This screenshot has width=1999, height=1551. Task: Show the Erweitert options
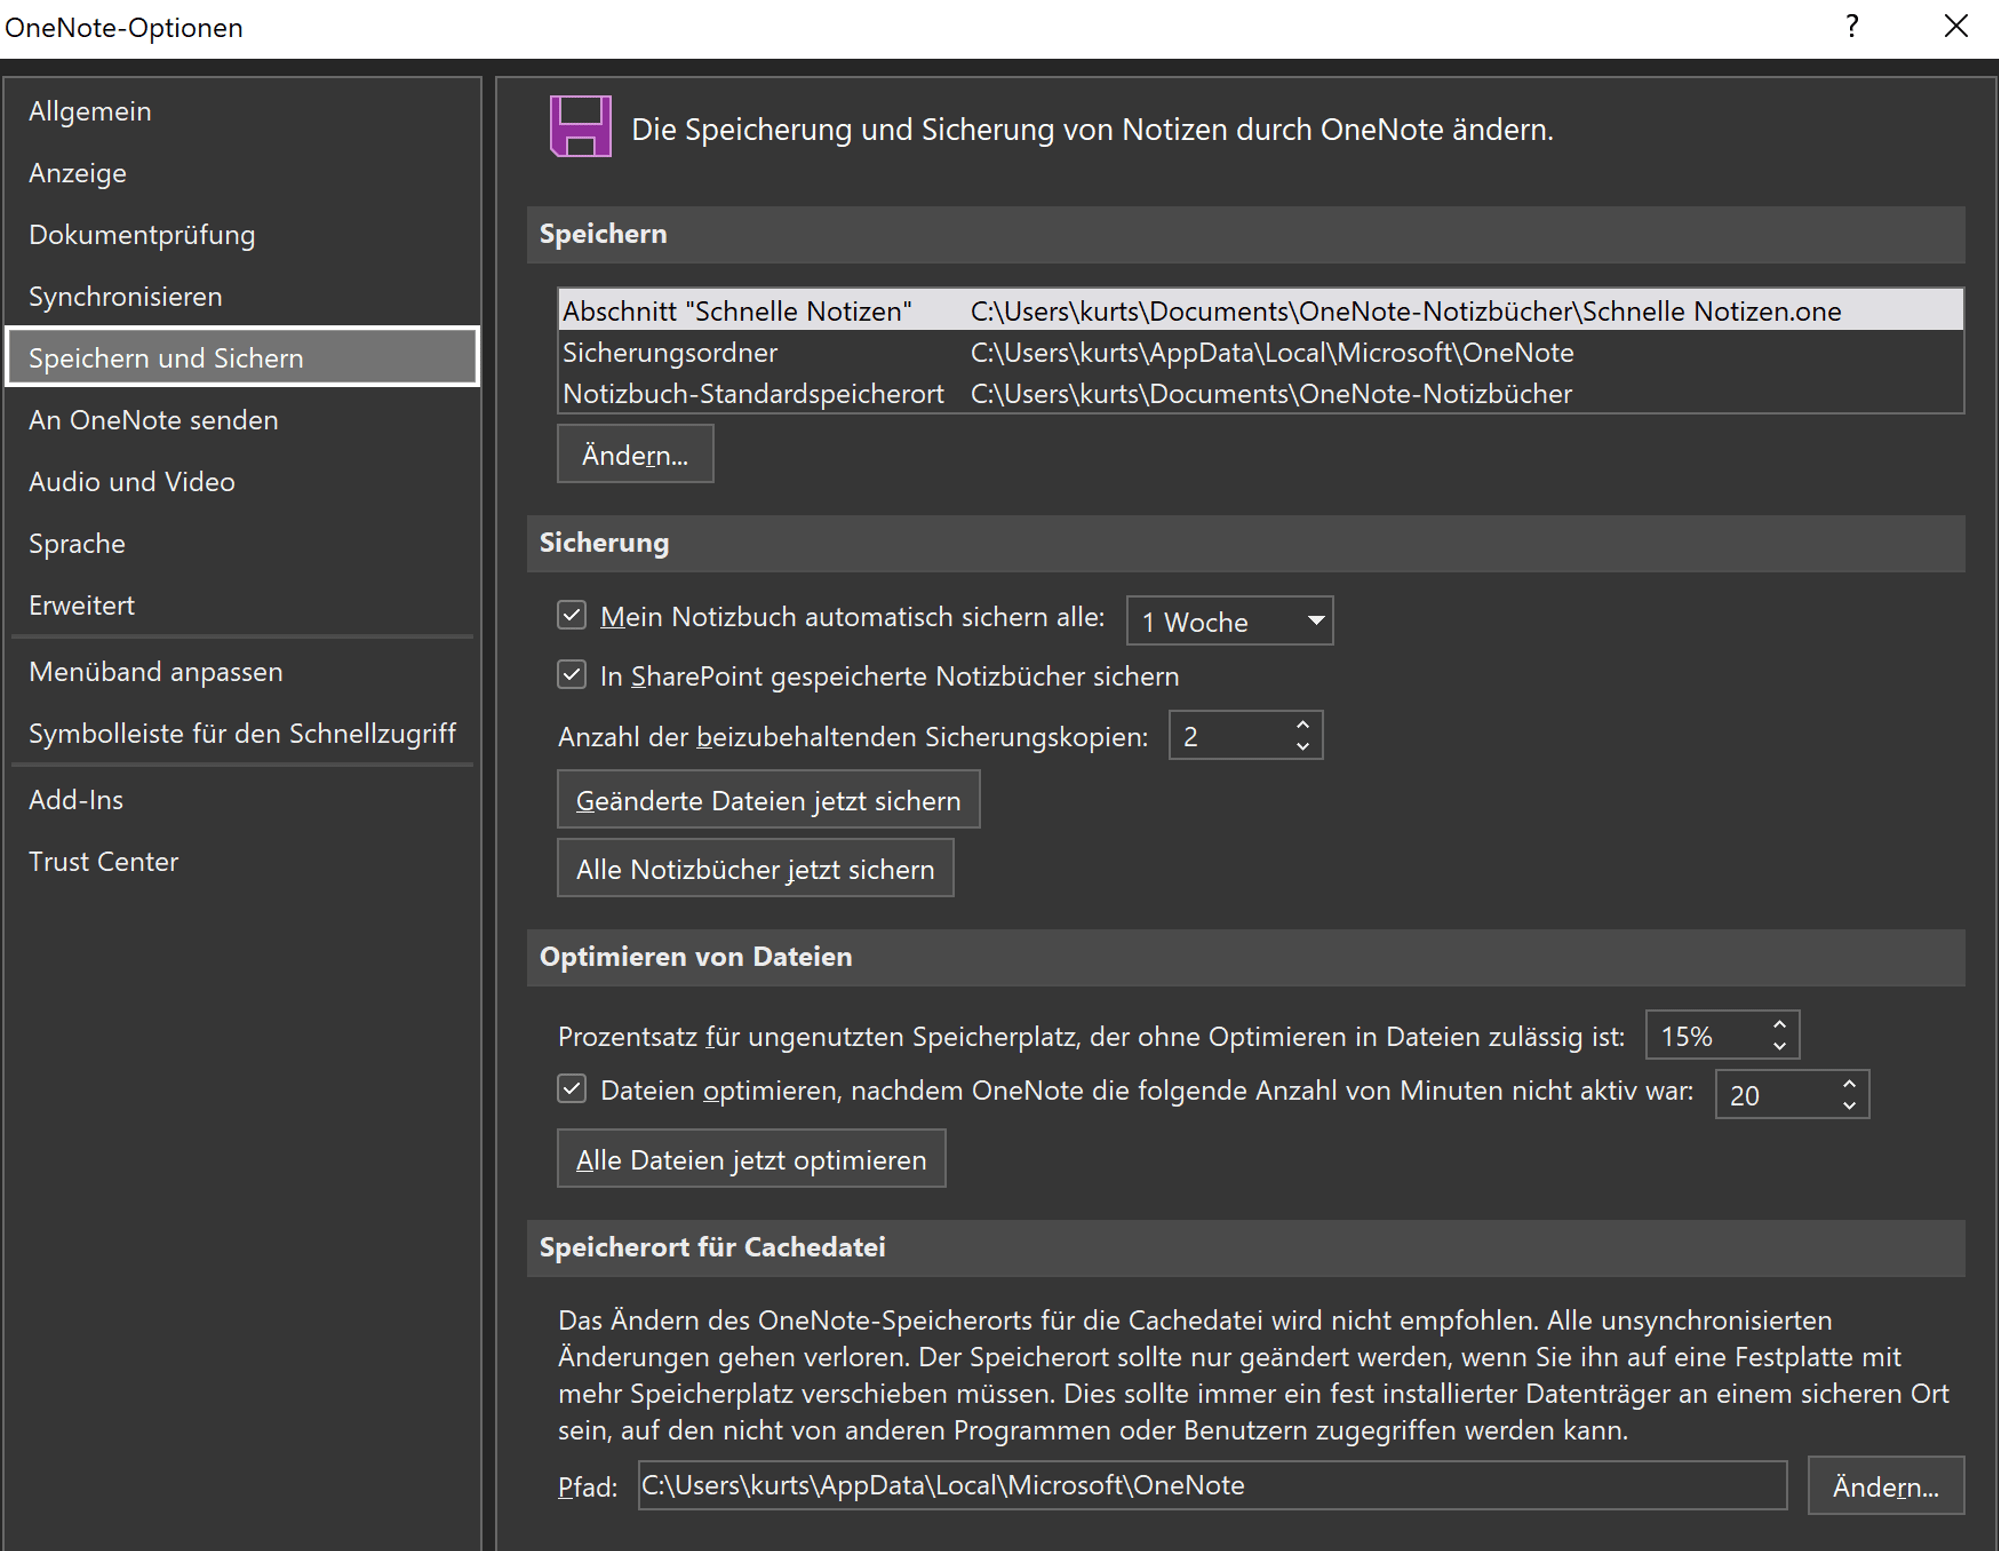coord(243,606)
